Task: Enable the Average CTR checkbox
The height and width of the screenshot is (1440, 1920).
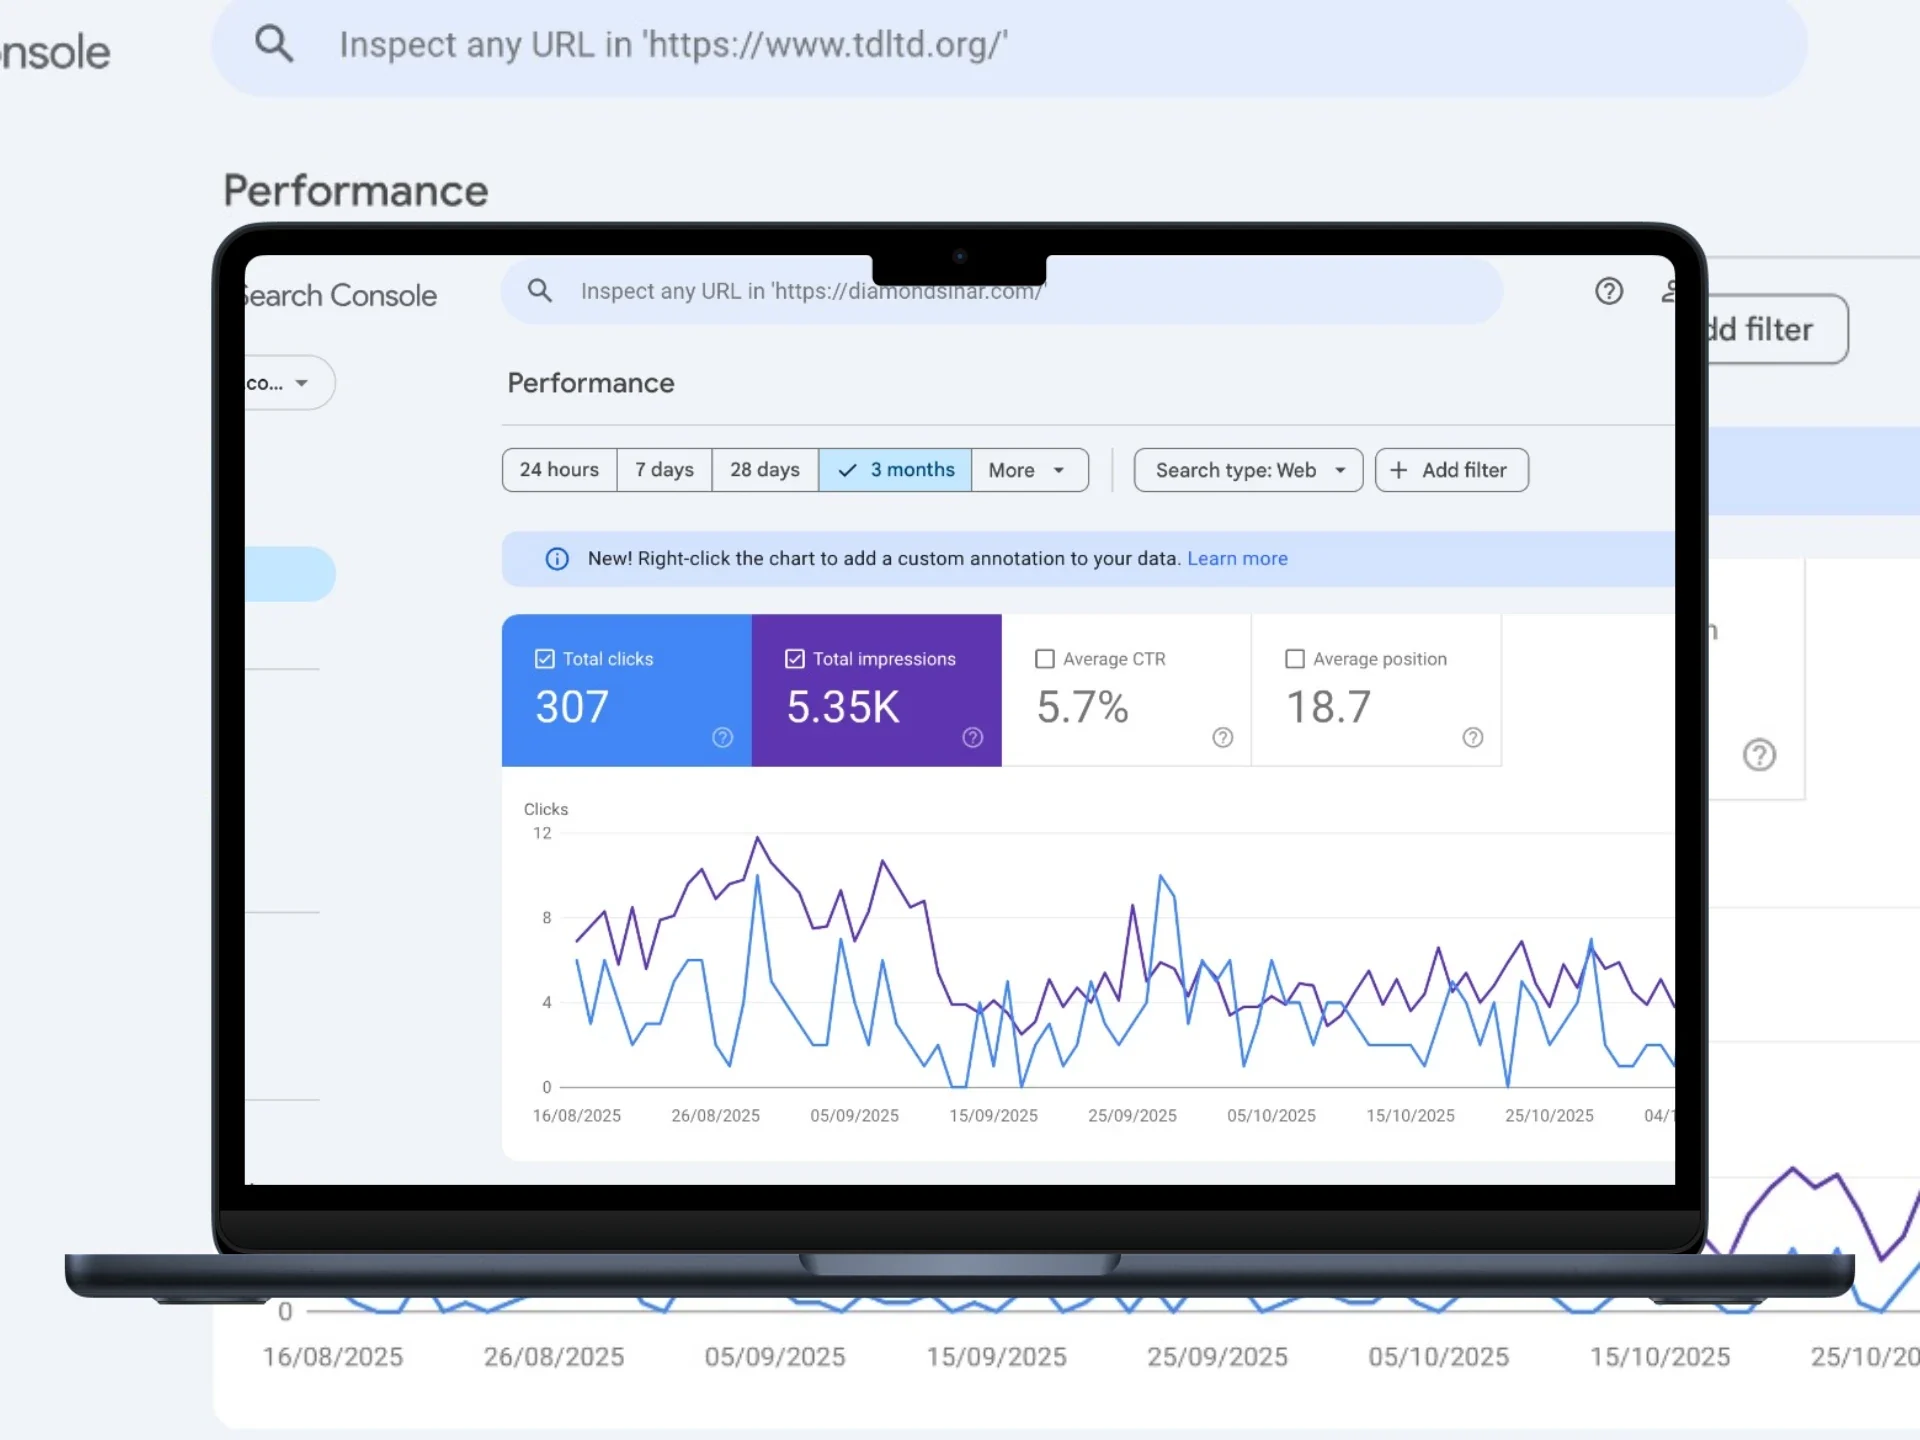Action: (1045, 659)
